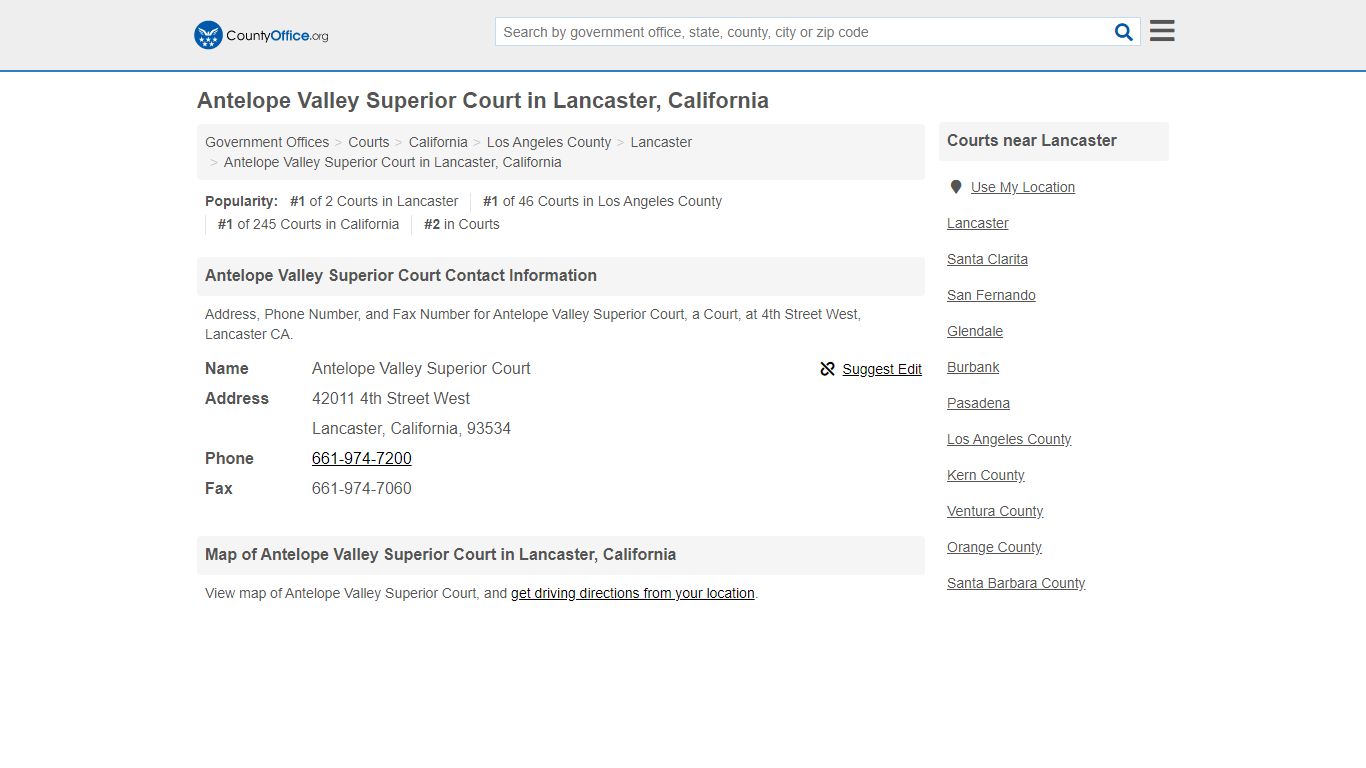Screen dimensions: 1366x768
Task: Open California breadcrumb link
Action: 438,142
